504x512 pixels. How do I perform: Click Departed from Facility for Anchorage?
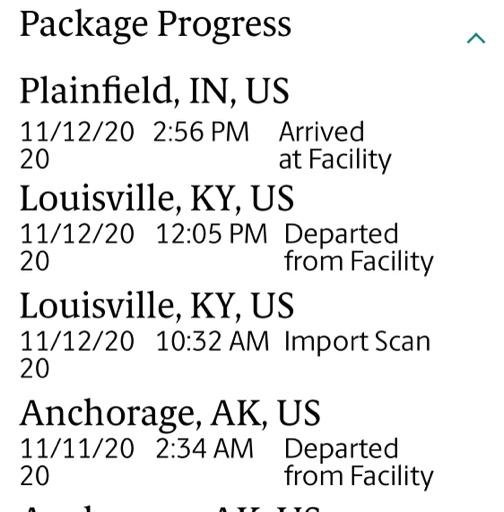point(359,463)
